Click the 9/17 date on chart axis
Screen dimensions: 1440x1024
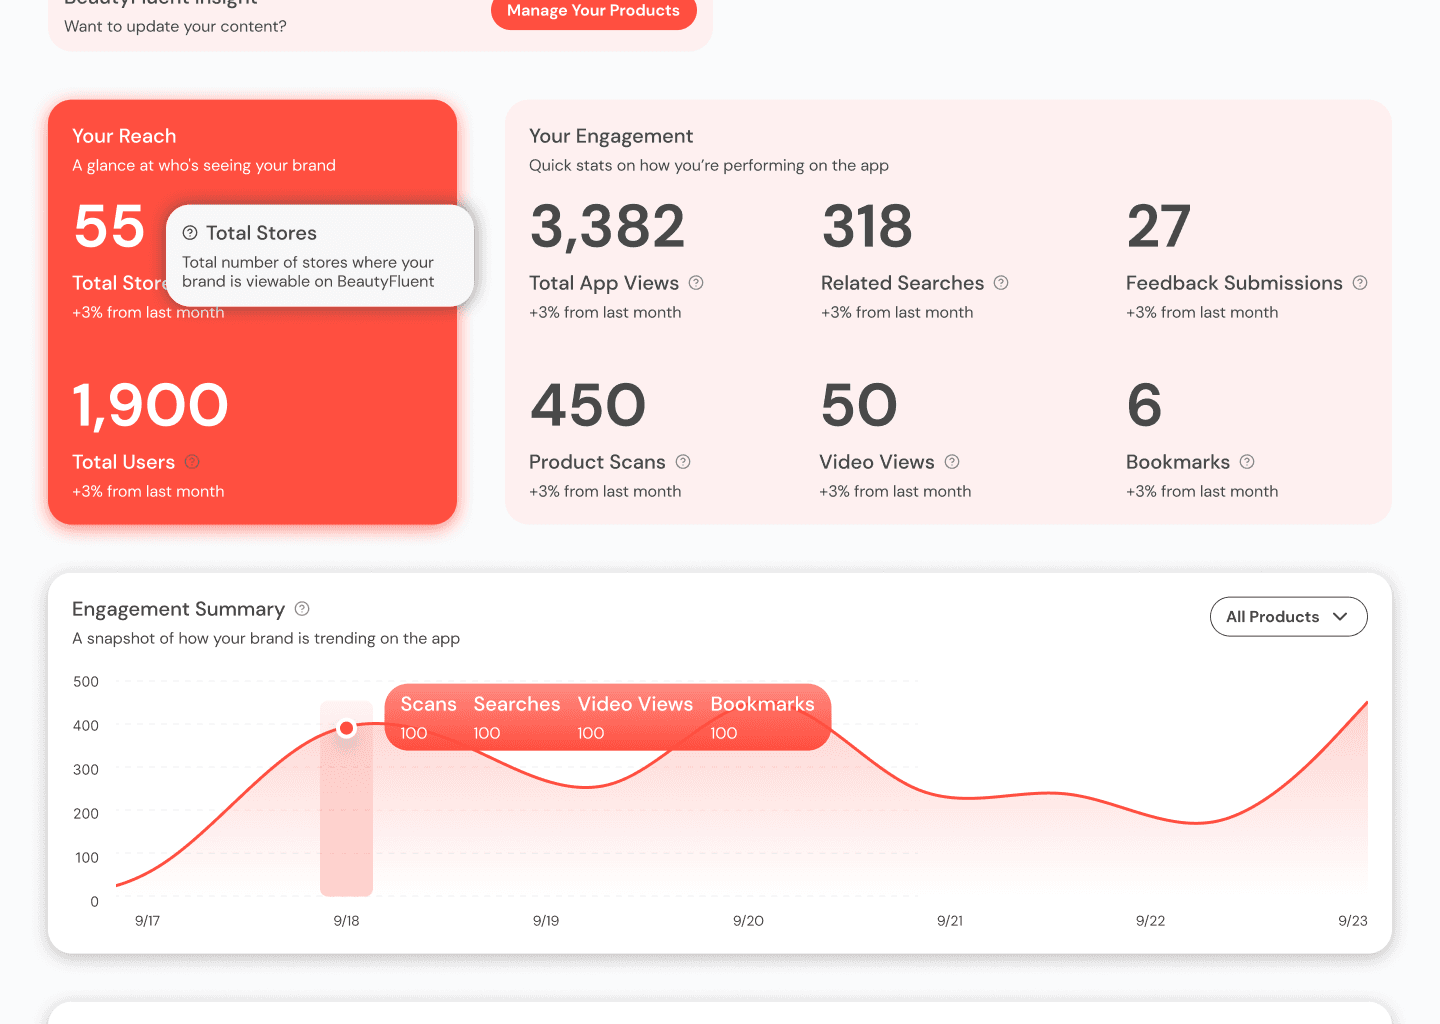click(x=147, y=921)
